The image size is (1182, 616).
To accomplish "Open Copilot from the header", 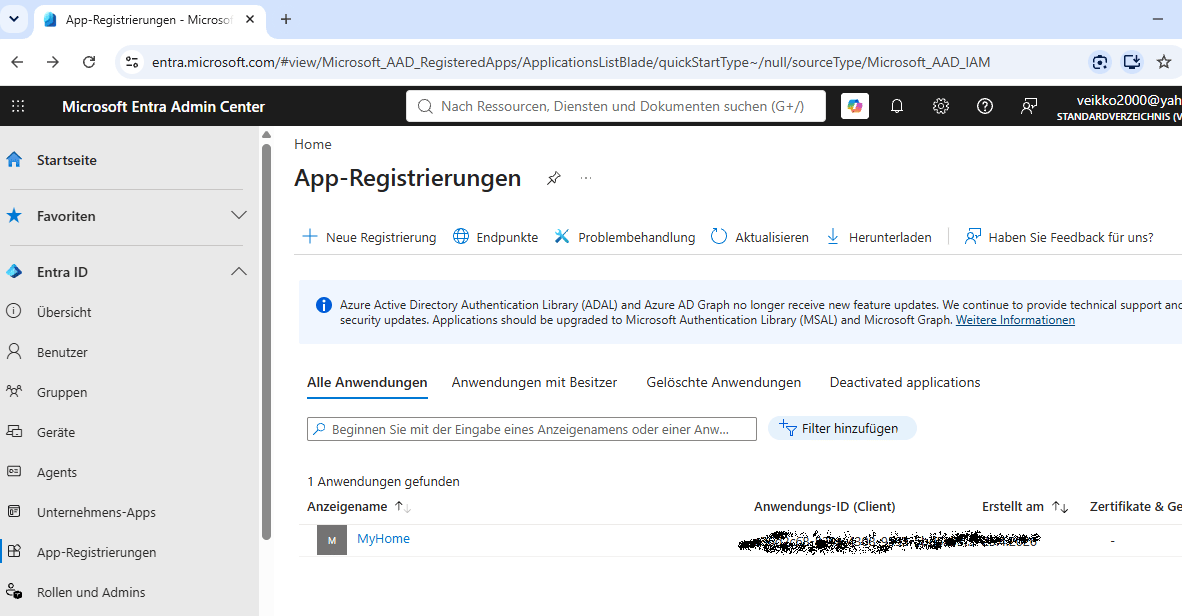I will [x=855, y=106].
